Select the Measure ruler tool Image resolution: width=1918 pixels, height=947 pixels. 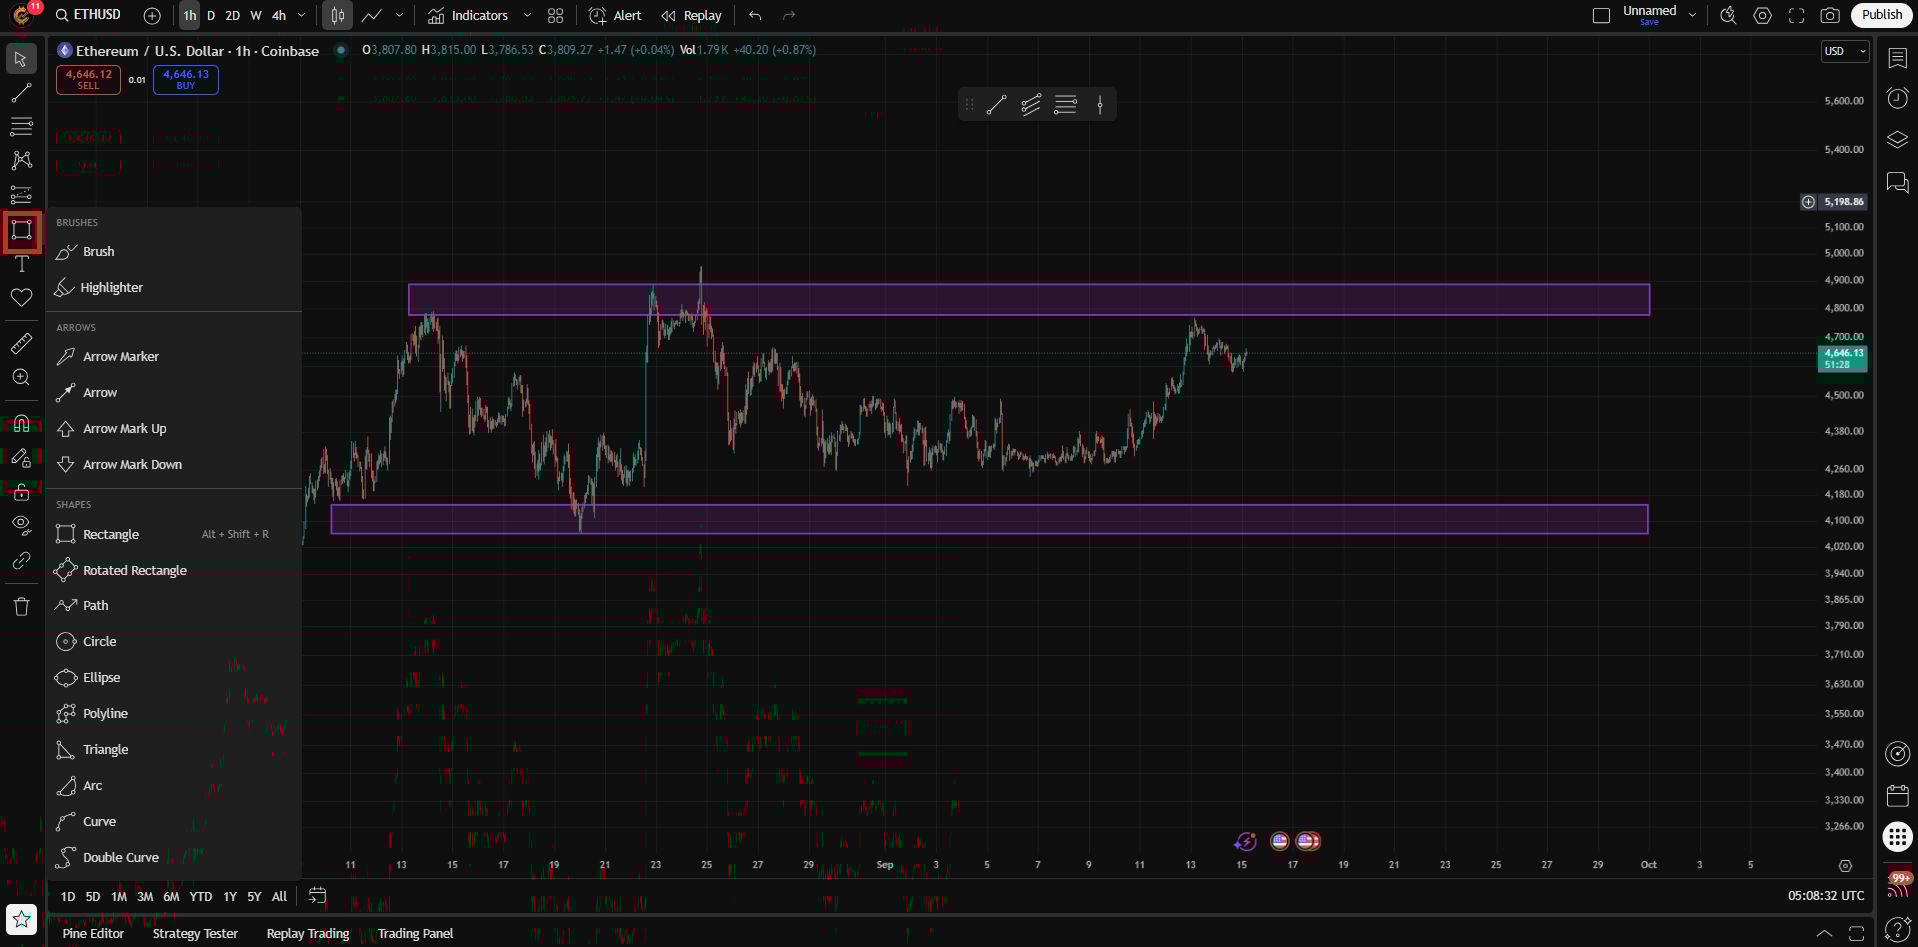point(21,344)
